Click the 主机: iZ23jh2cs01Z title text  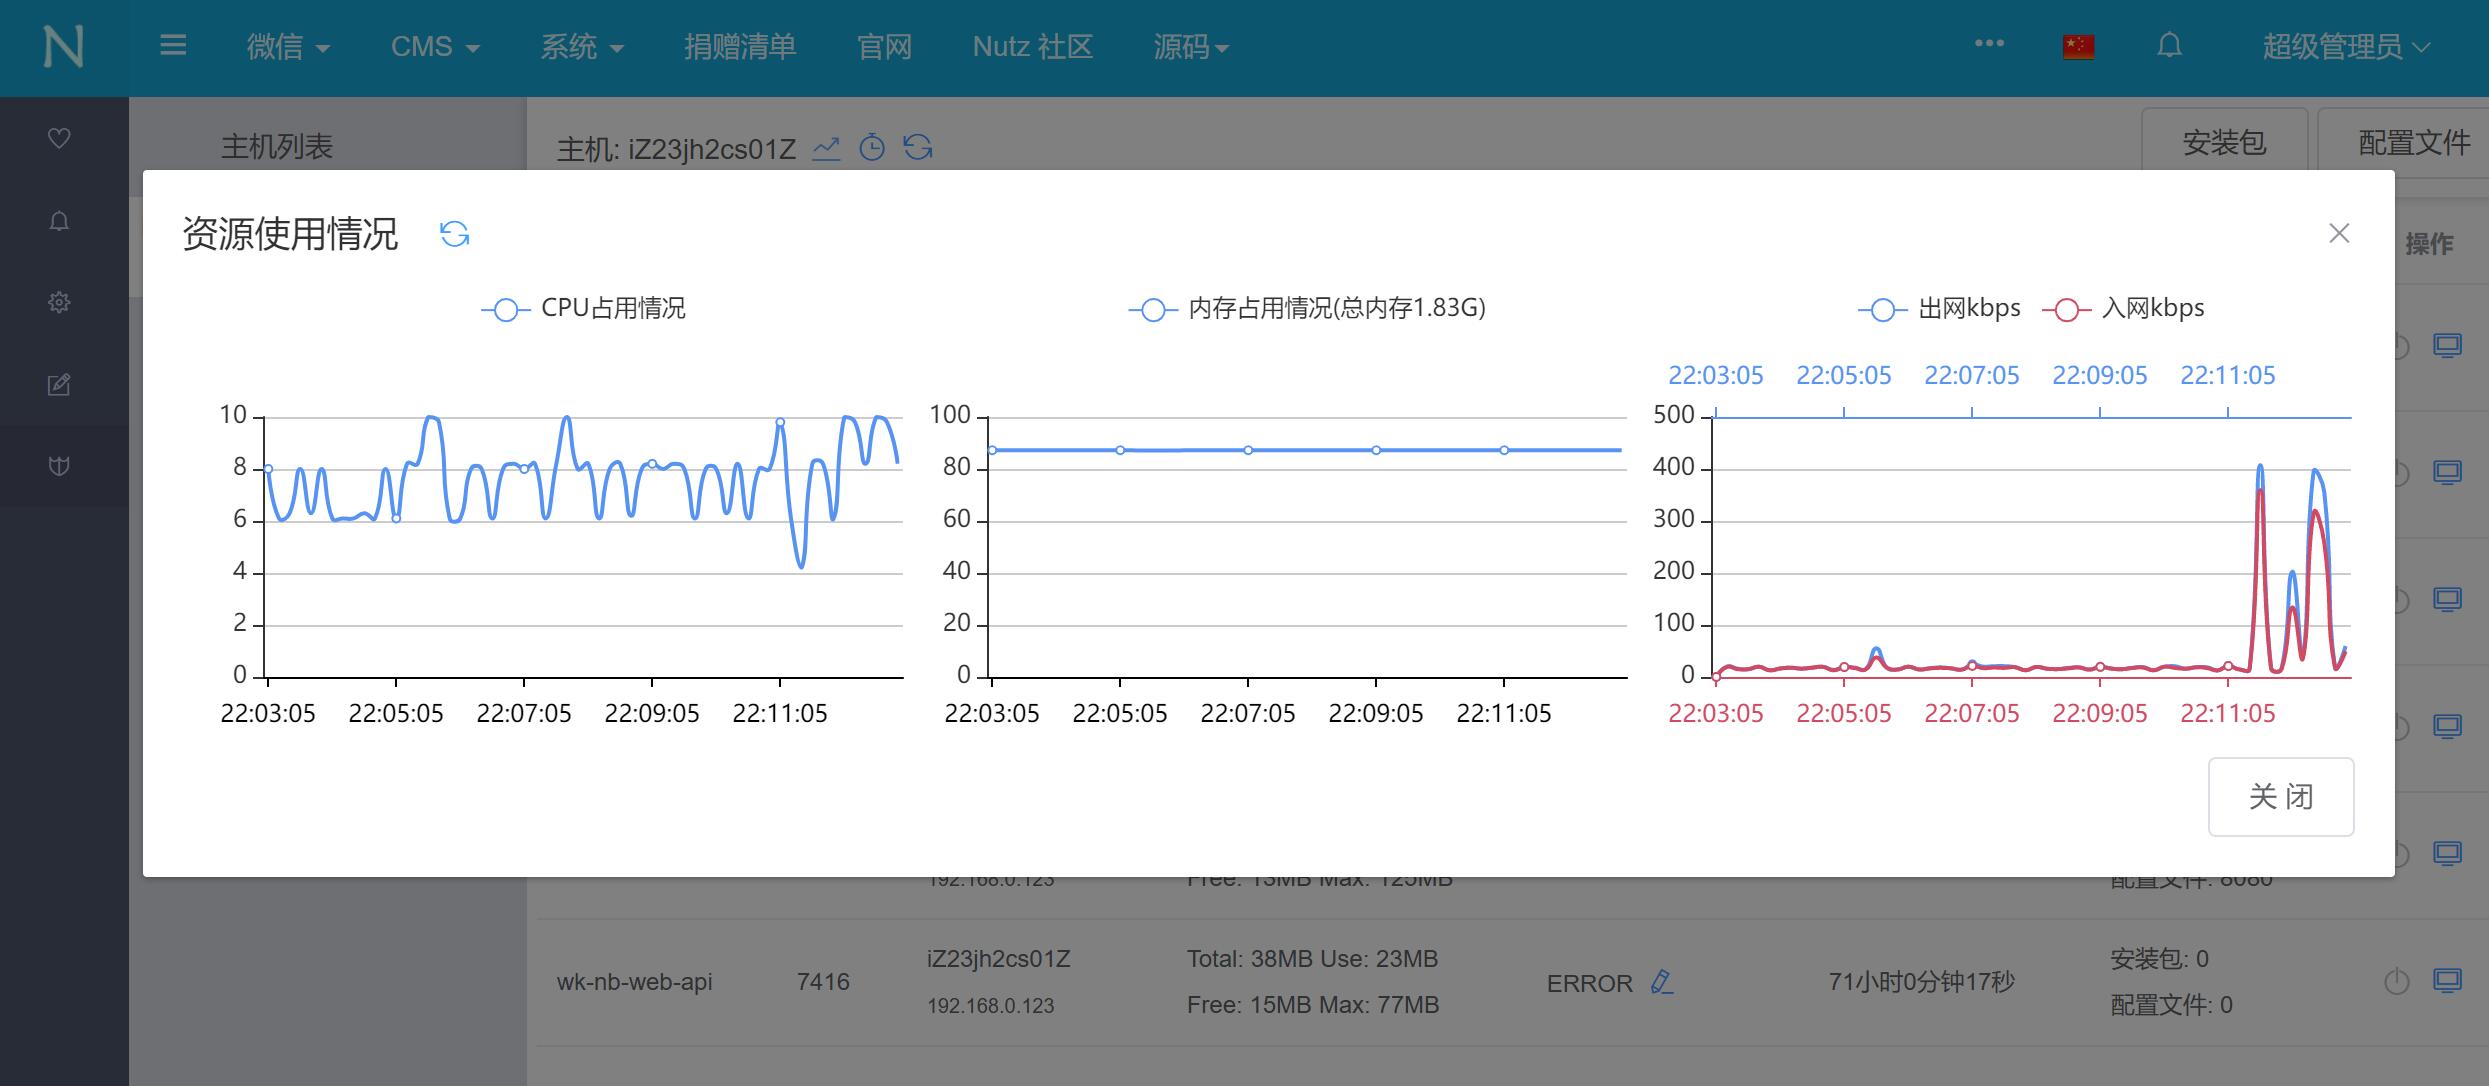(x=676, y=149)
